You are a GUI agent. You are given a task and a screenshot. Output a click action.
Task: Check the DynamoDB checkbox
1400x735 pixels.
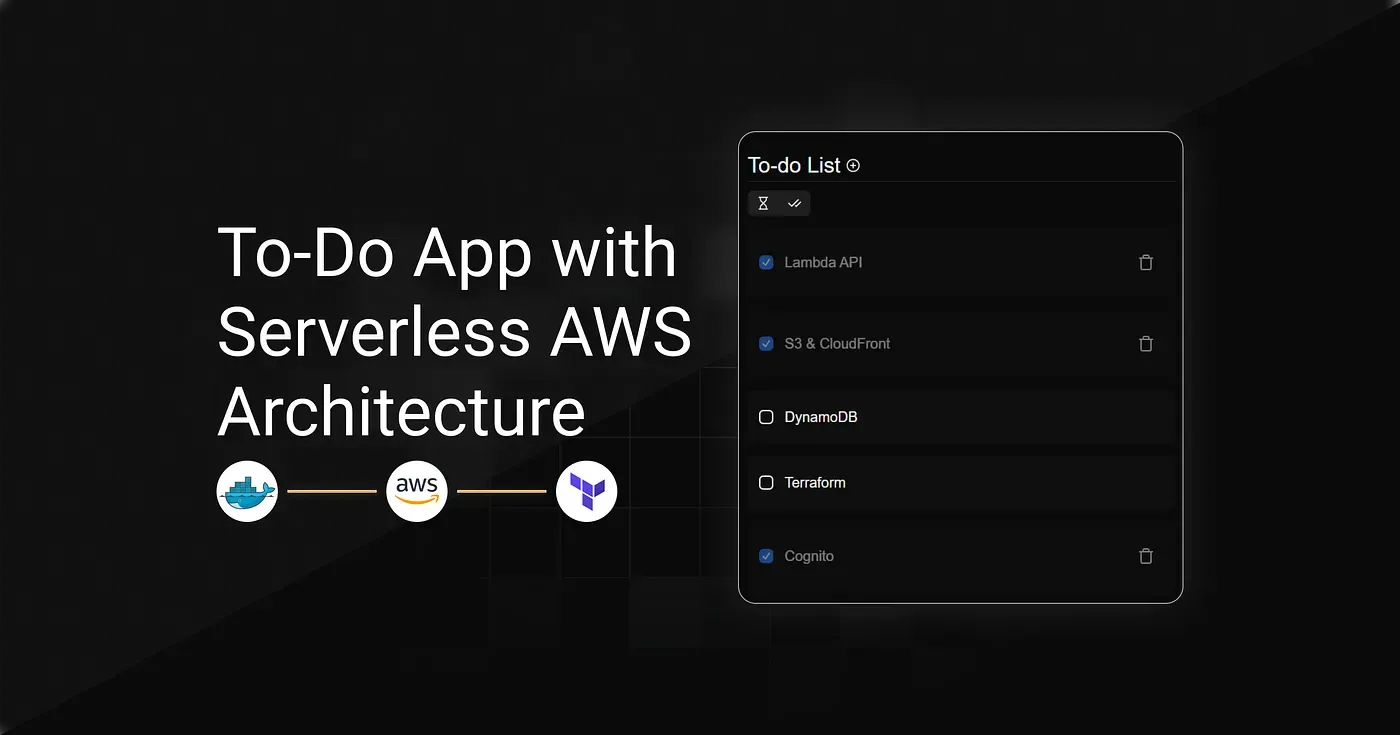click(766, 417)
